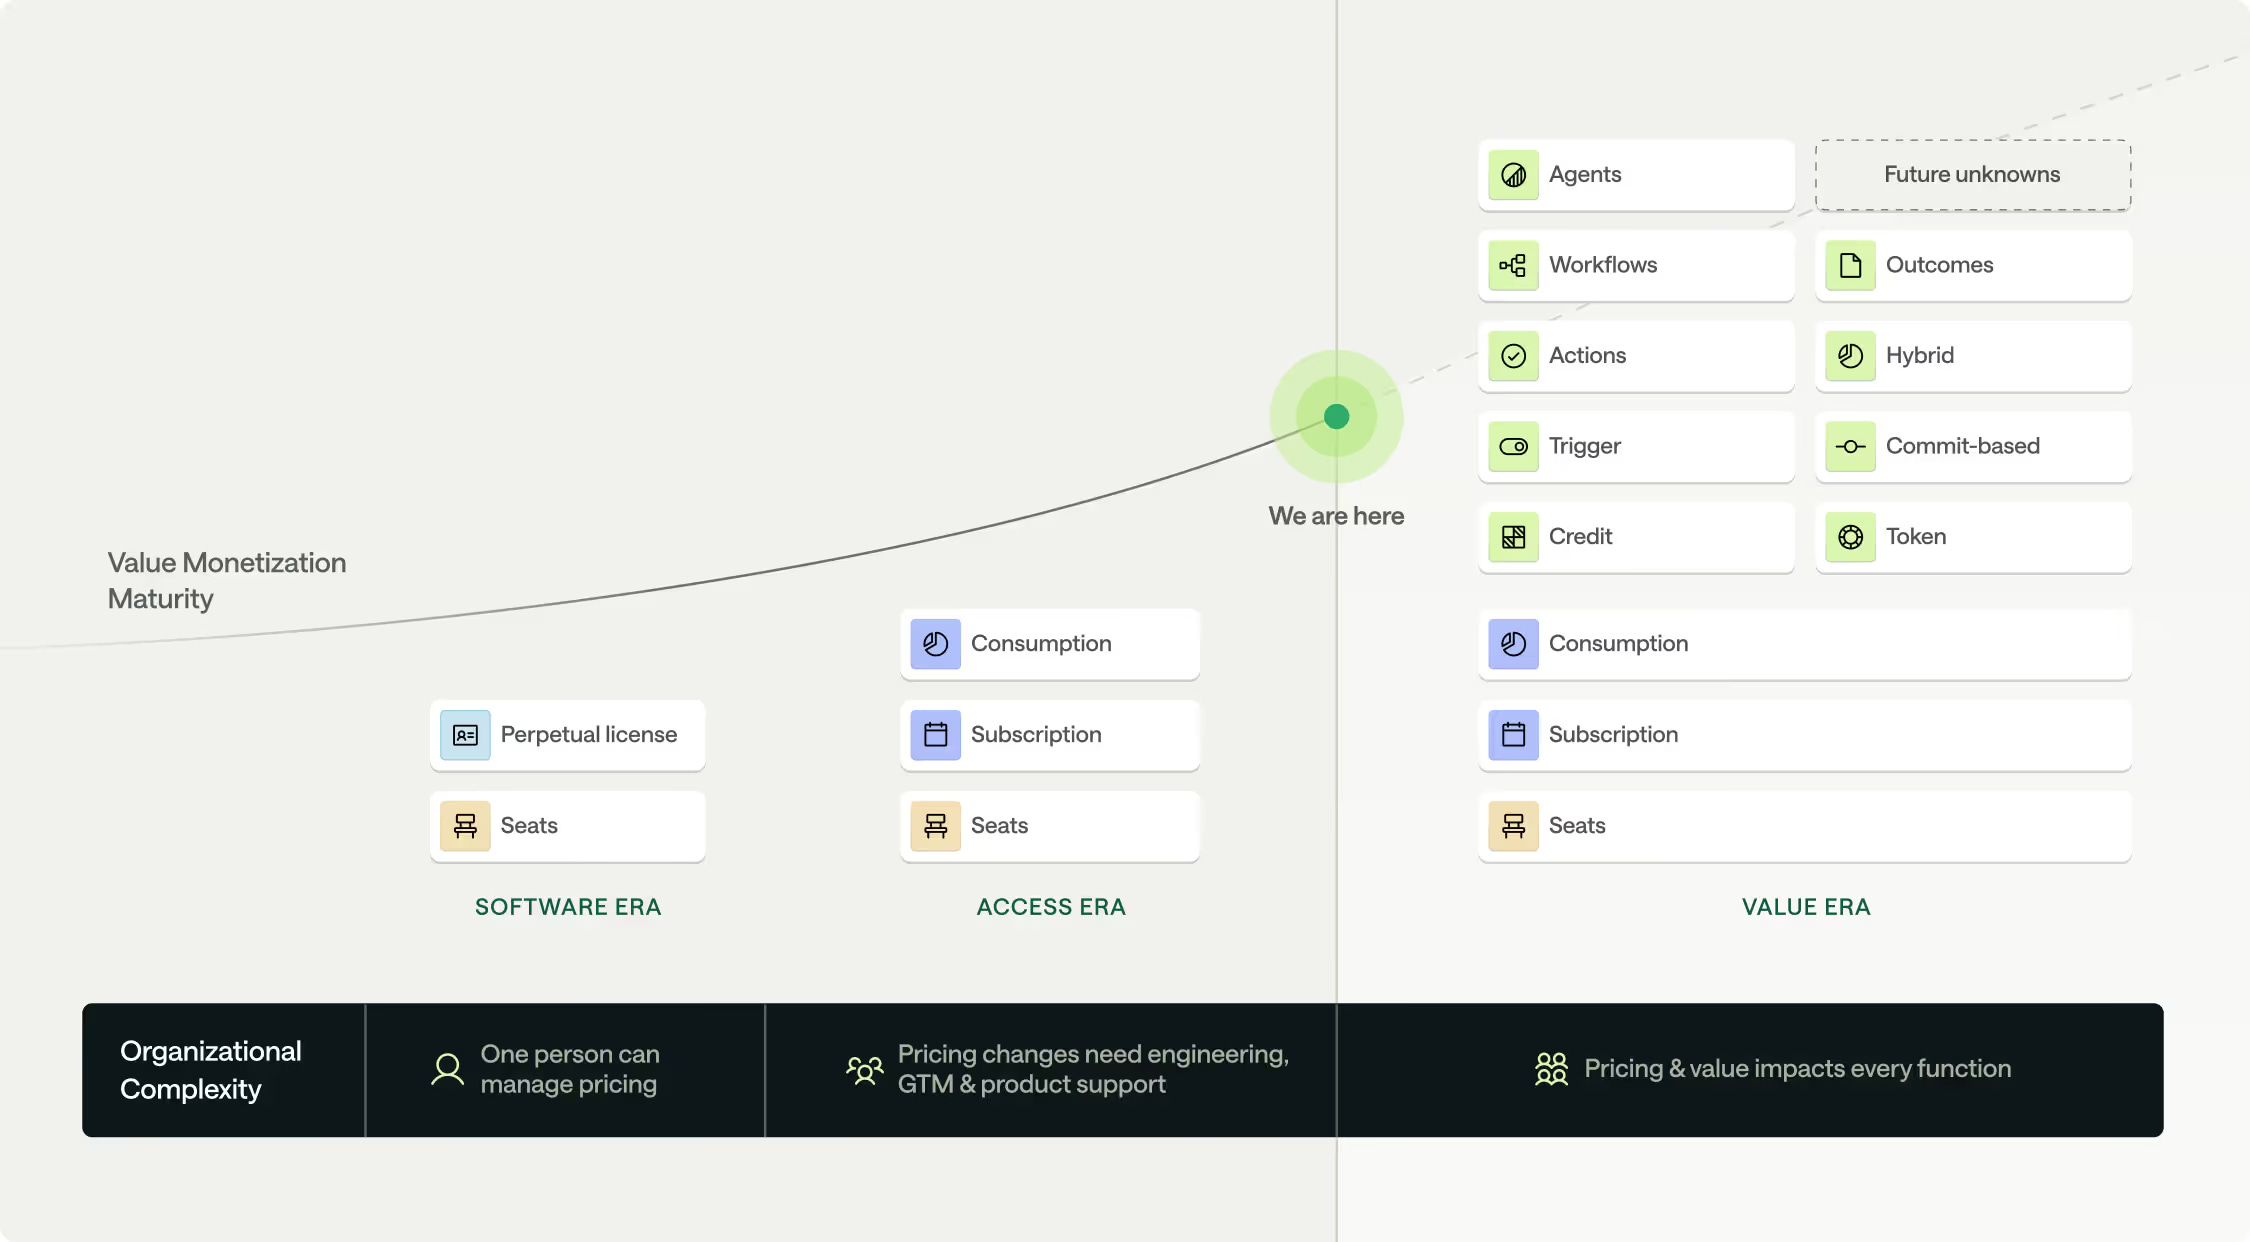Image resolution: width=2250 pixels, height=1242 pixels.
Task: Click the green We are here marker
Action: (x=1336, y=416)
